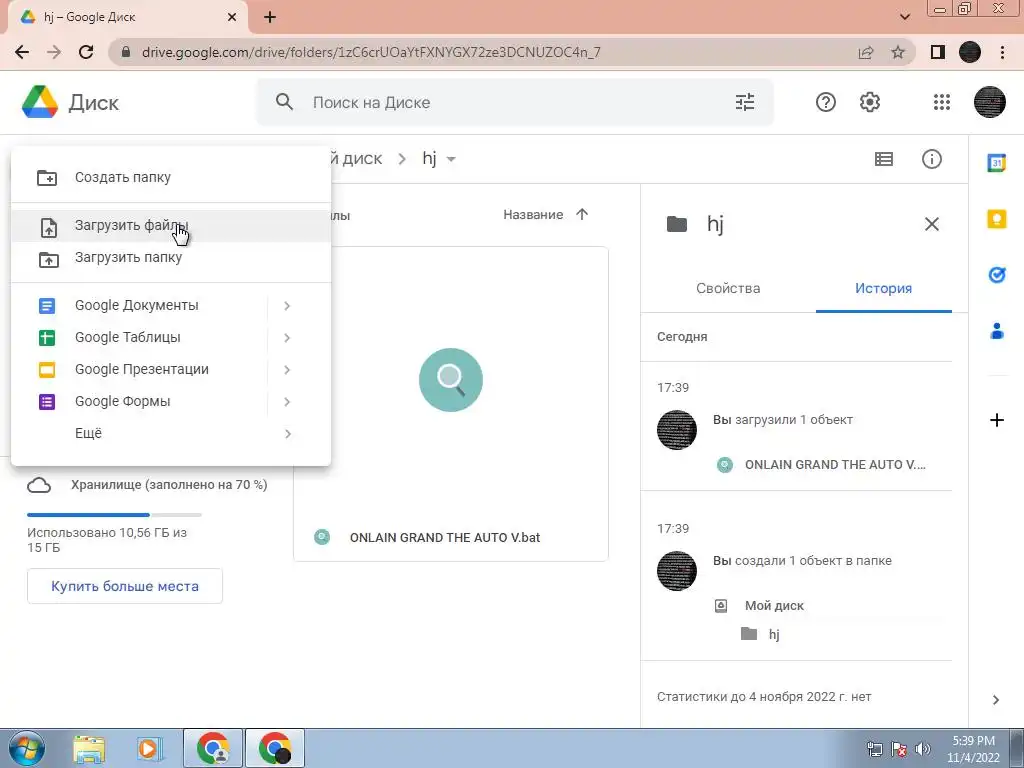Select Google Презентации menu item

(138, 369)
